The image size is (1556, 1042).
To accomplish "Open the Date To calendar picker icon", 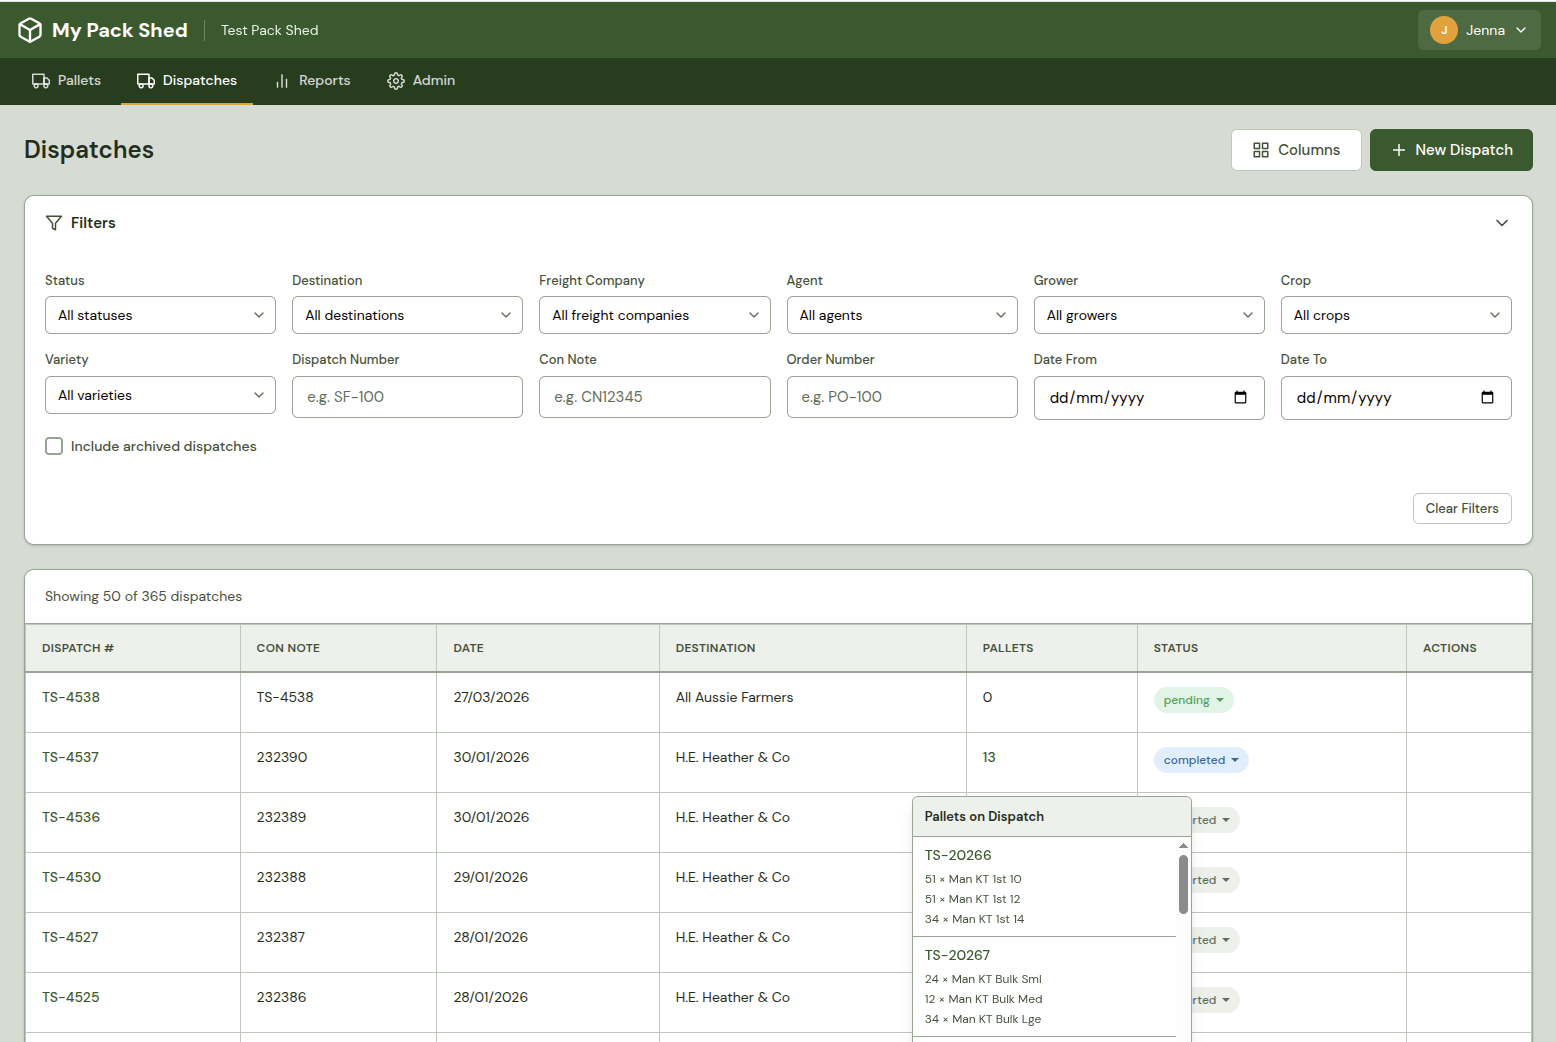I will tap(1487, 397).
